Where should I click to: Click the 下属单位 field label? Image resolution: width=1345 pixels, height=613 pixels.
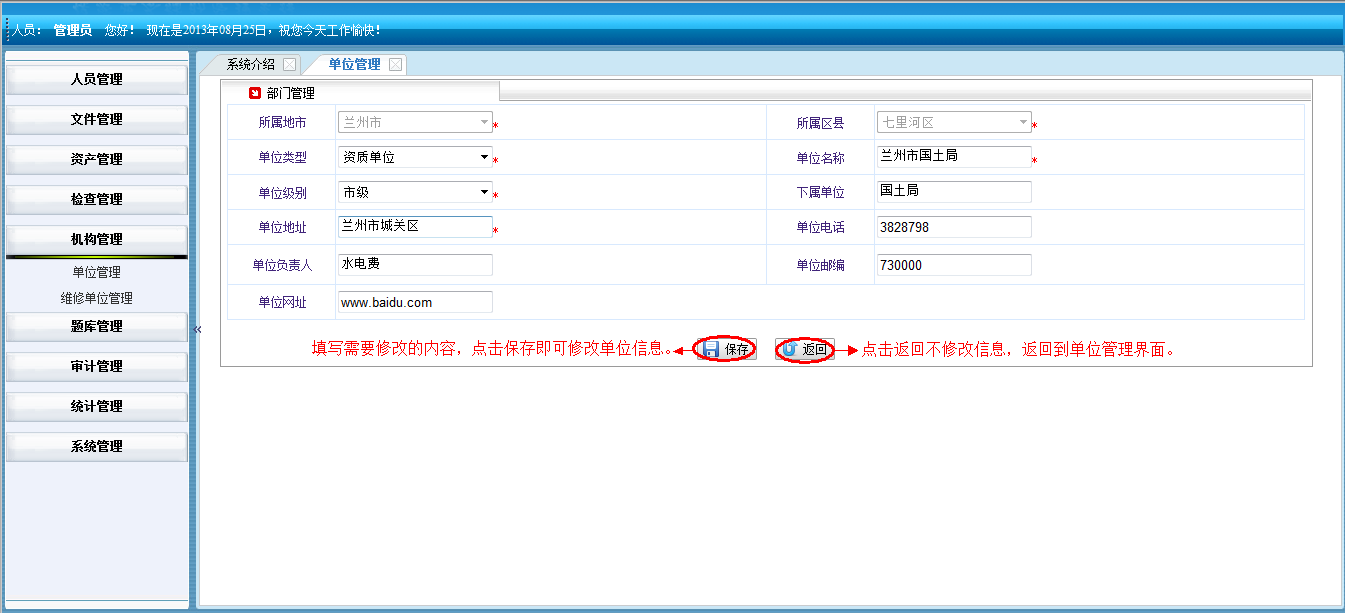tap(820, 193)
